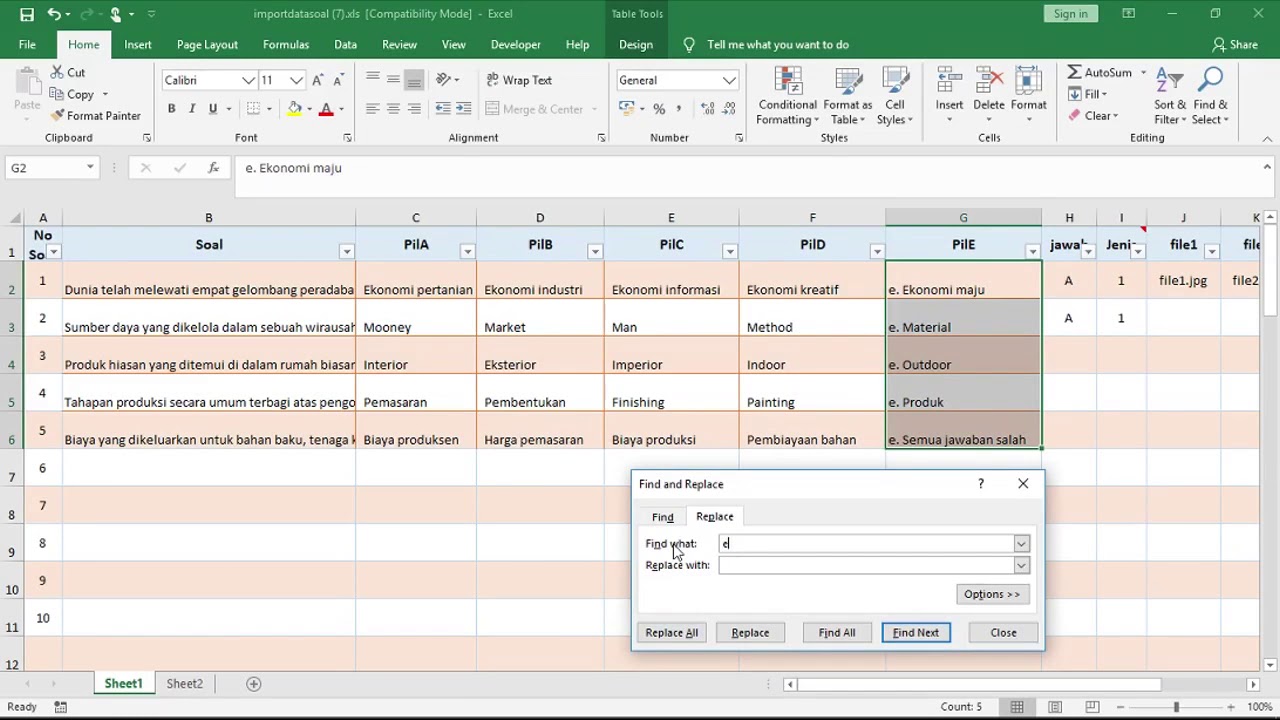Open Conditional Formatting menu
Image resolution: width=1280 pixels, height=720 pixels.
coord(787,97)
